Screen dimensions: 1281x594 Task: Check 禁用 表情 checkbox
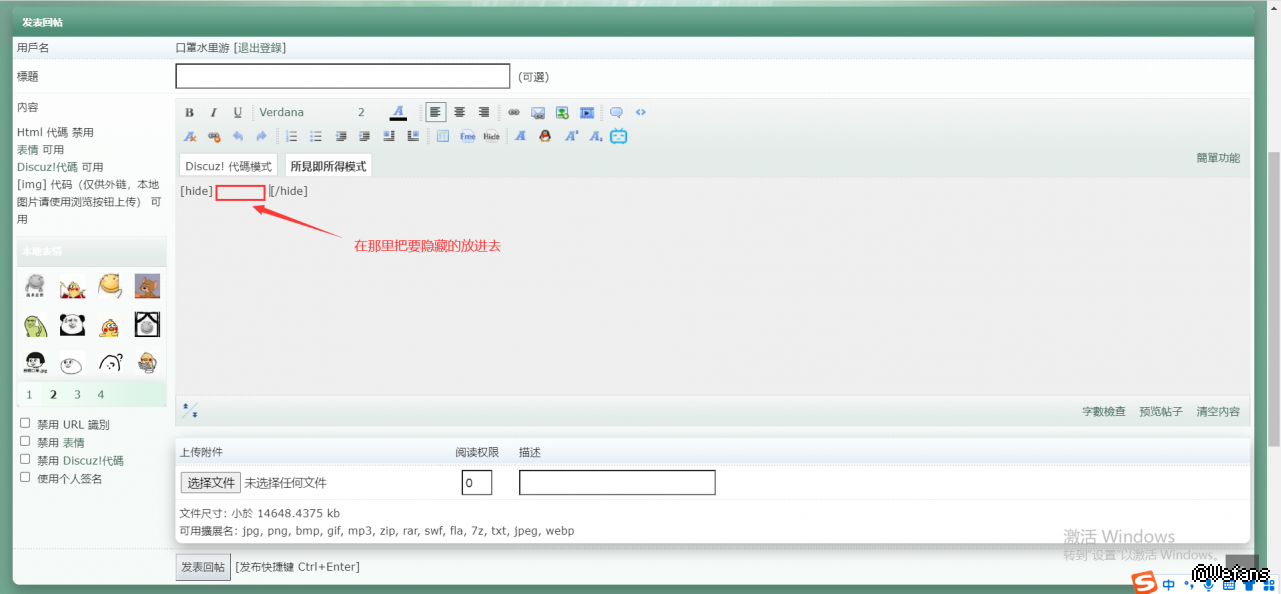(25, 441)
